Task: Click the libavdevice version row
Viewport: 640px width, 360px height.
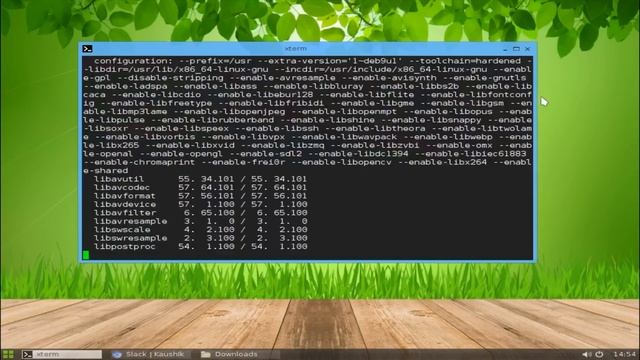Action: pyautogui.click(x=200, y=204)
